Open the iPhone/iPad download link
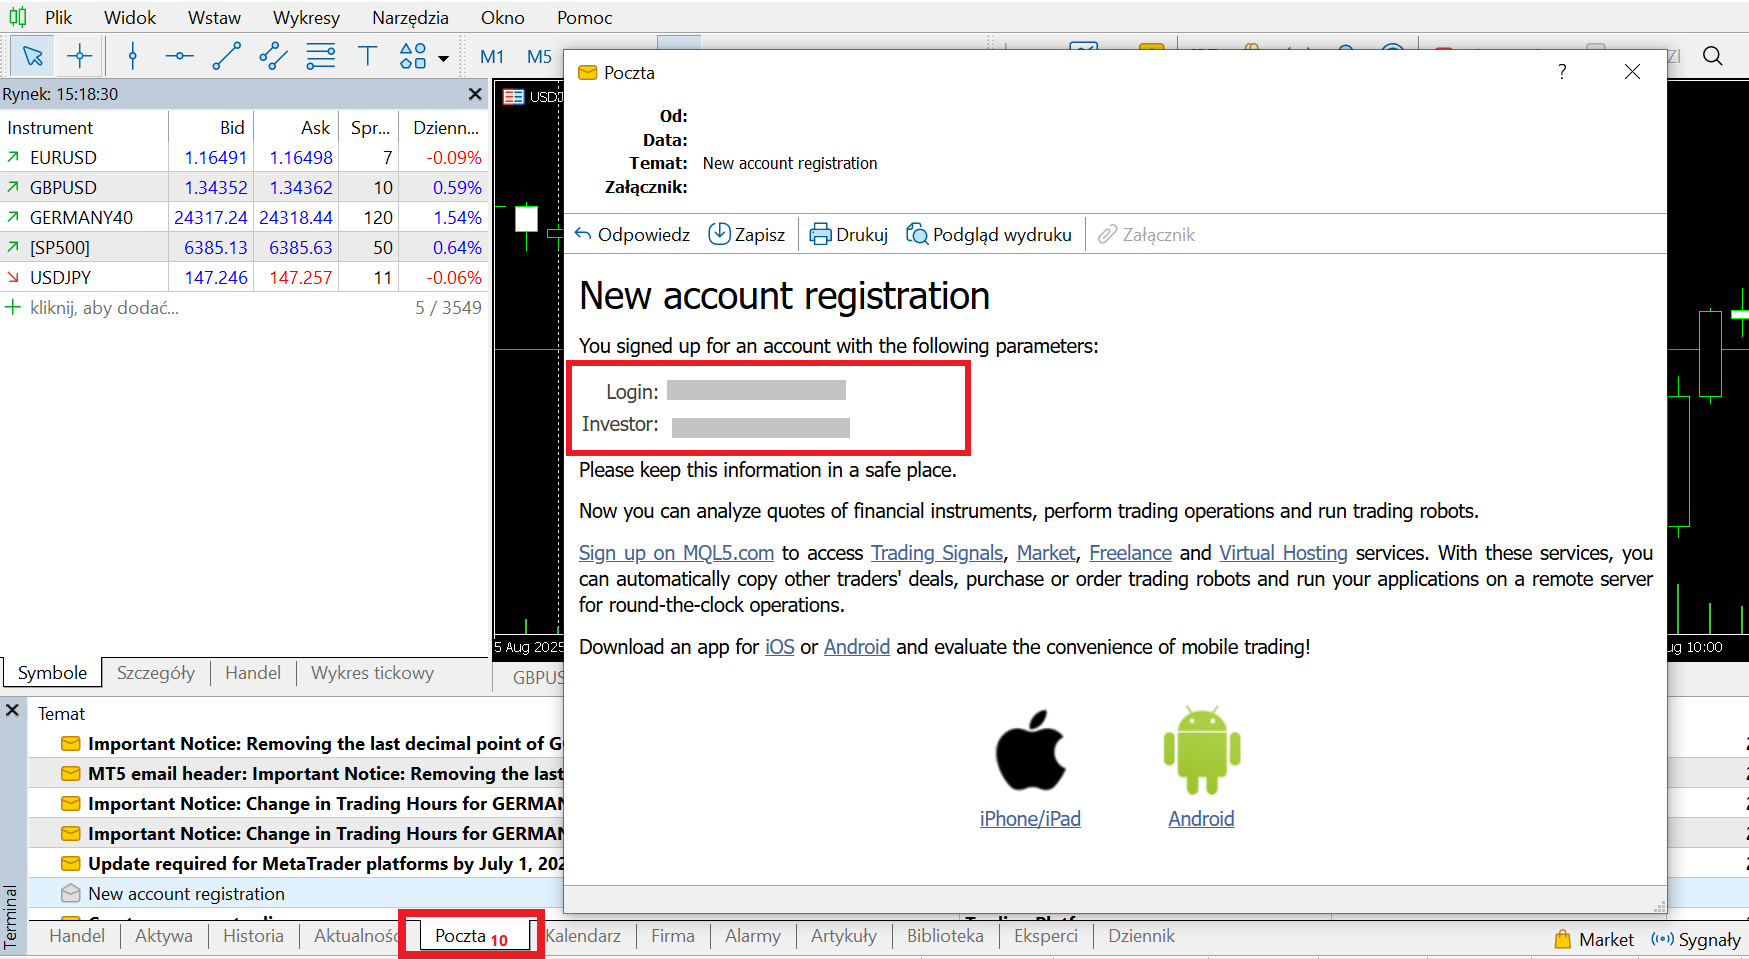This screenshot has width=1749, height=959. 1030,819
